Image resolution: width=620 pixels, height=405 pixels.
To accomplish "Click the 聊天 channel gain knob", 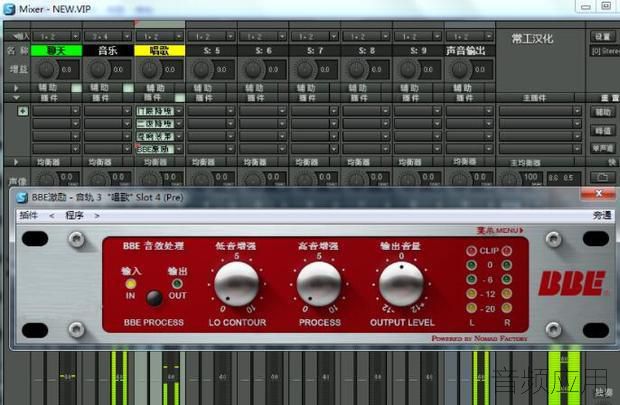I will coord(47,69).
